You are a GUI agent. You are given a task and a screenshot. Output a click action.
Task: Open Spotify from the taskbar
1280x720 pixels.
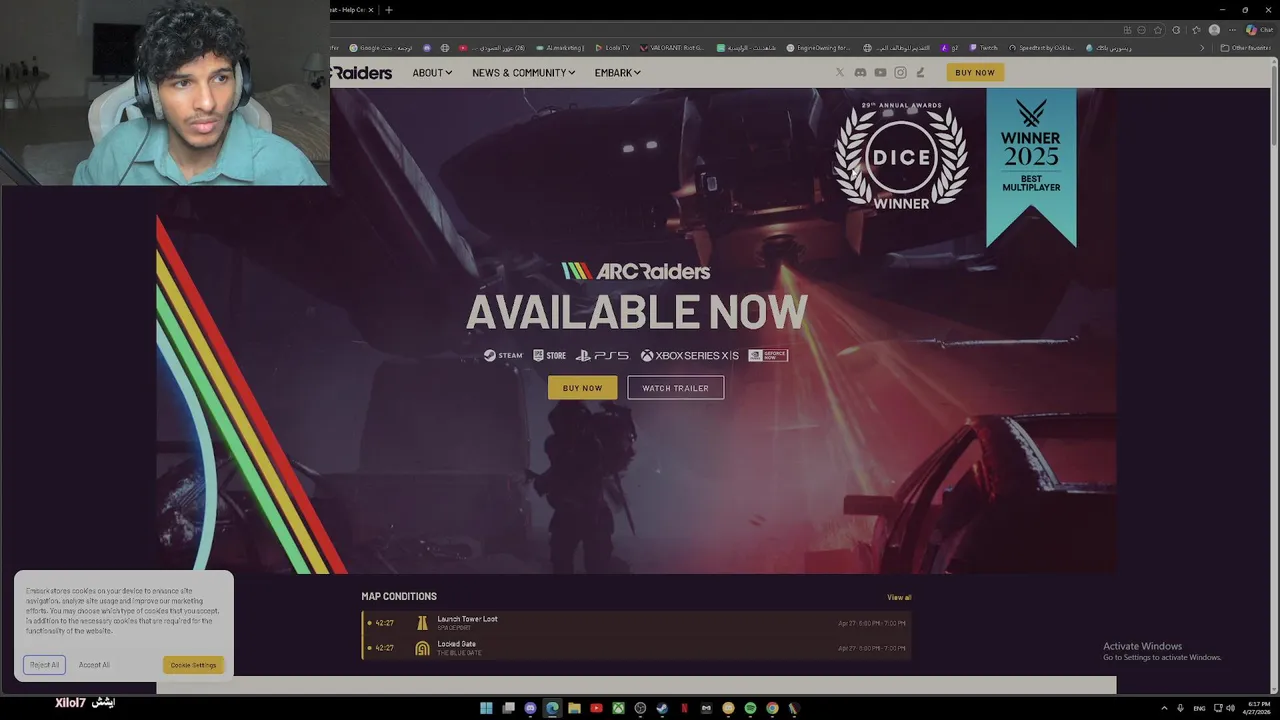(x=750, y=708)
